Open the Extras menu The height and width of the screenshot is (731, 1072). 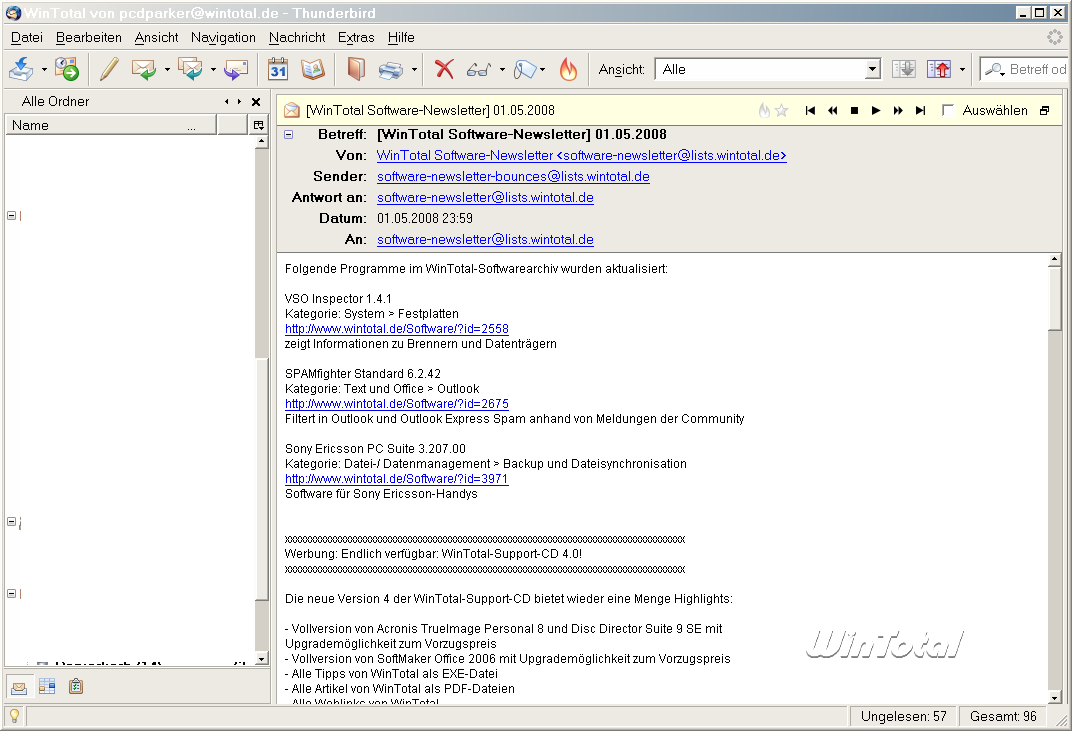tap(356, 37)
